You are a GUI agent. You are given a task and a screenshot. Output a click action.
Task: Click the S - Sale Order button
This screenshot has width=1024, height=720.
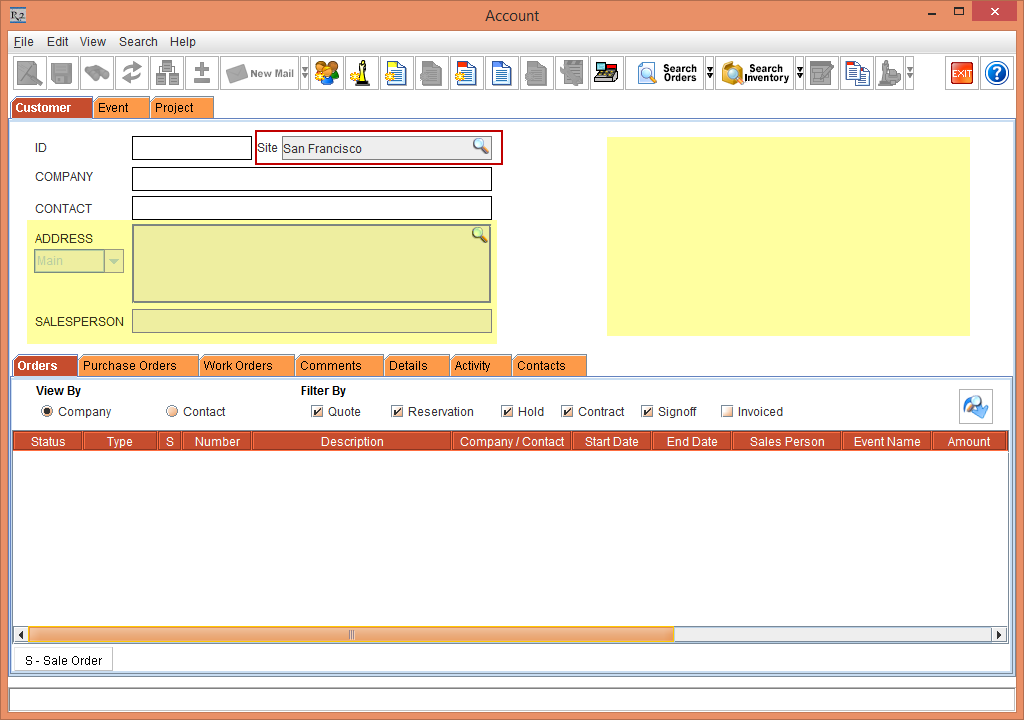click(x=62, y=659)
